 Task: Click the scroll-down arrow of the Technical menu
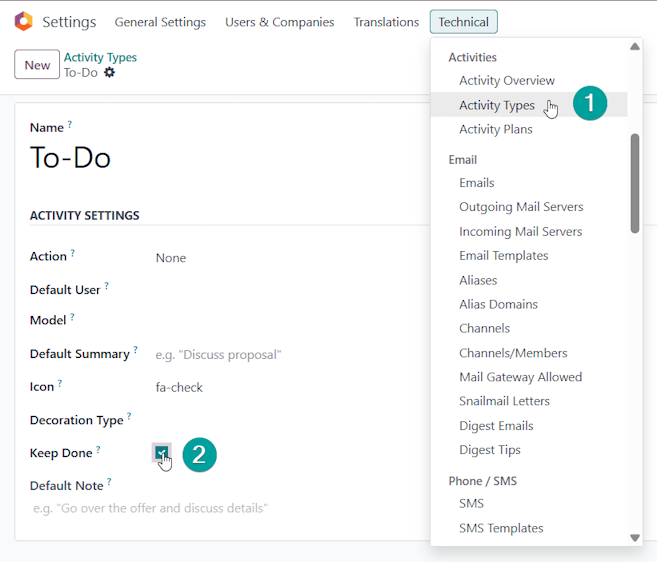[x=635, y=537]
